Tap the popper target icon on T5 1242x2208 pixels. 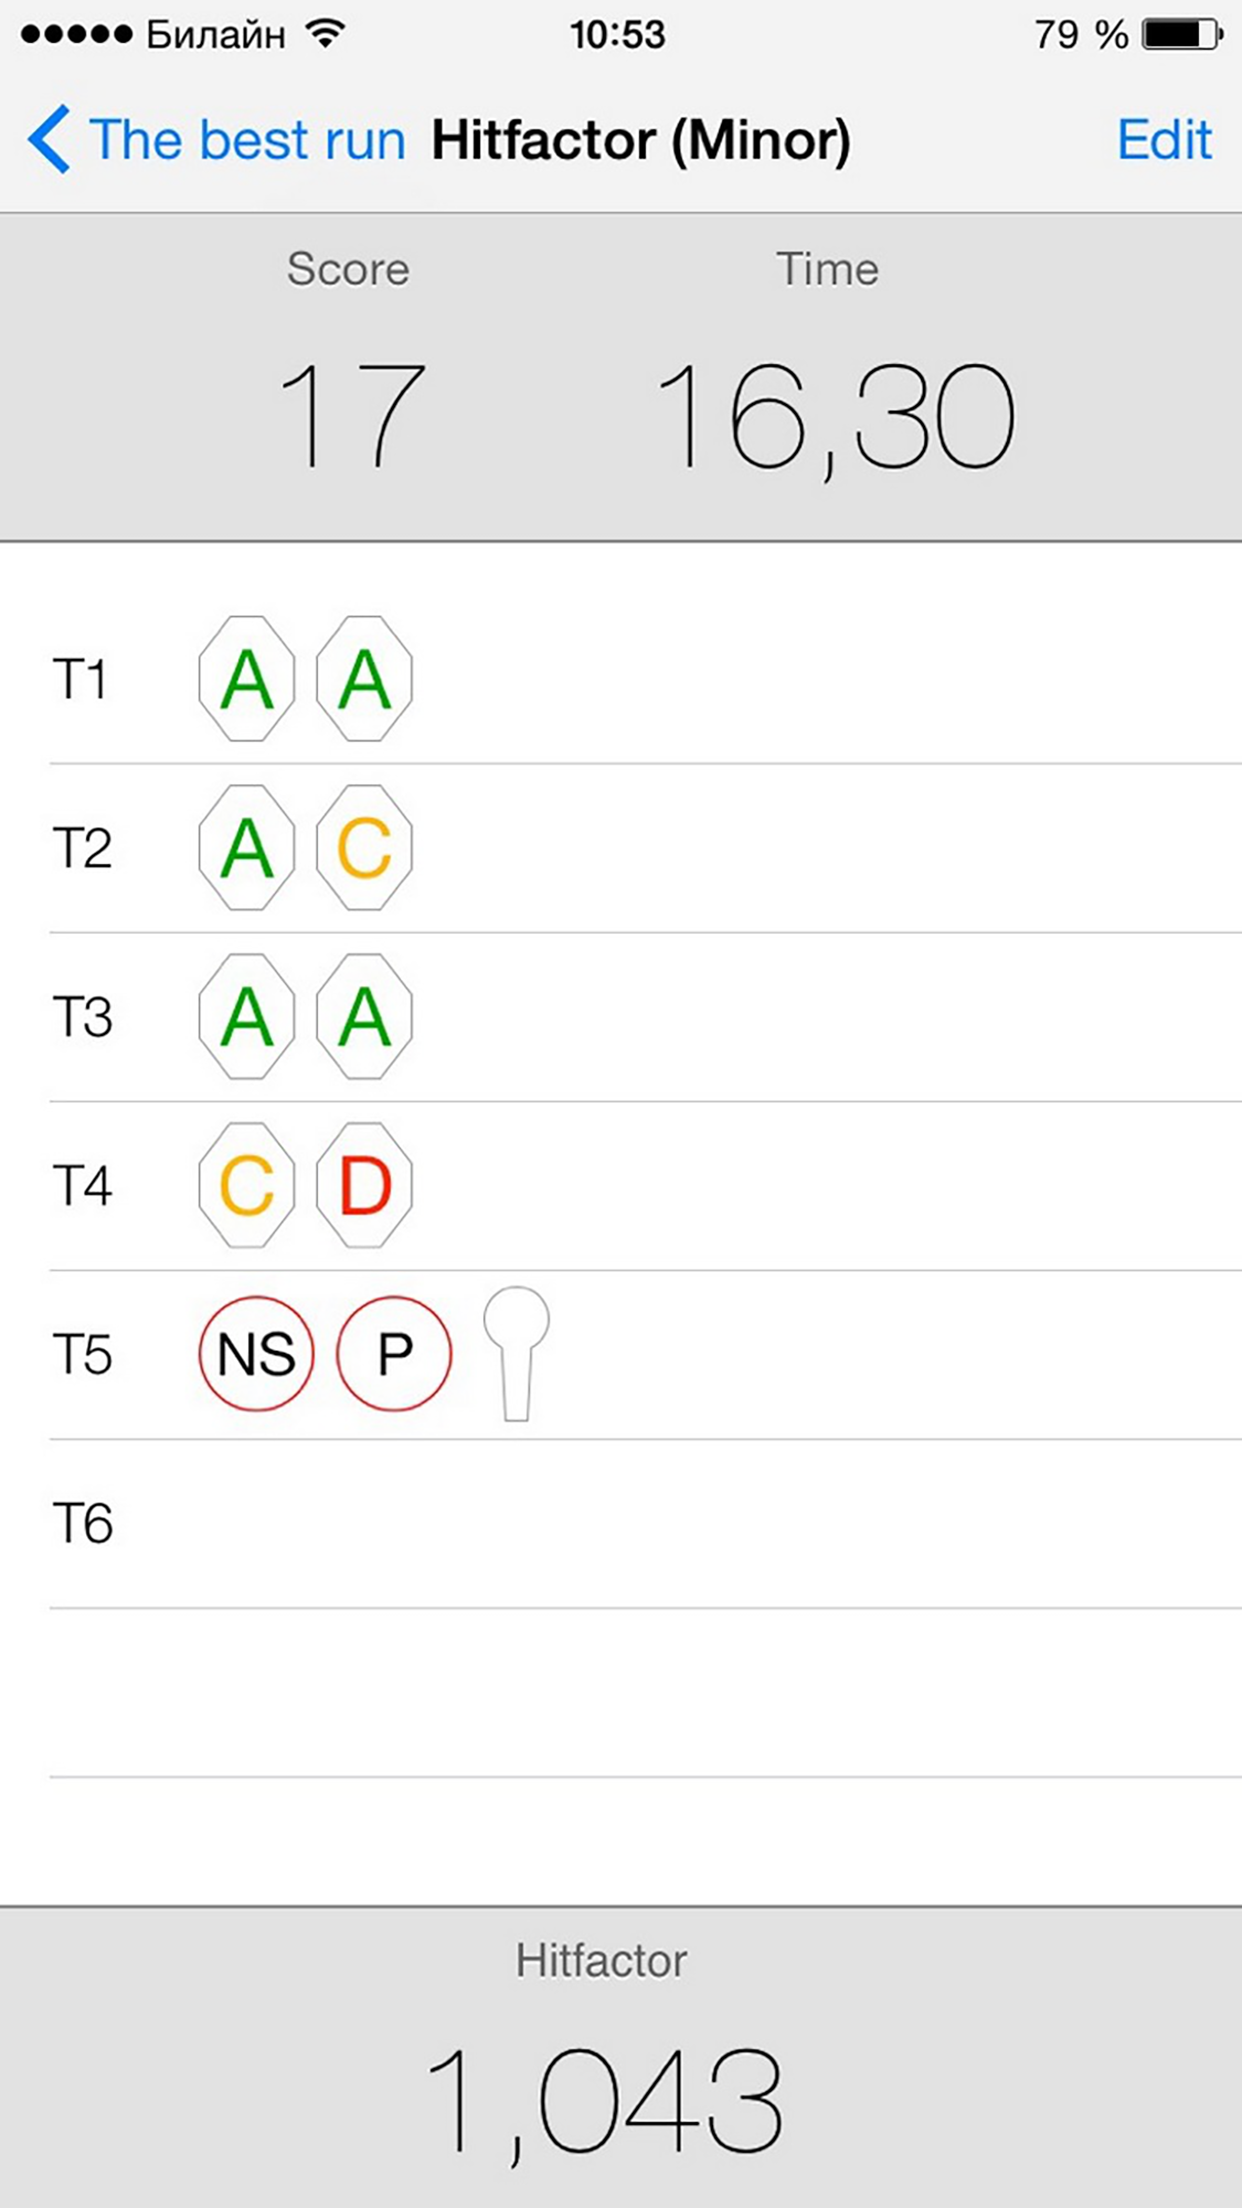pos(516,1352)
